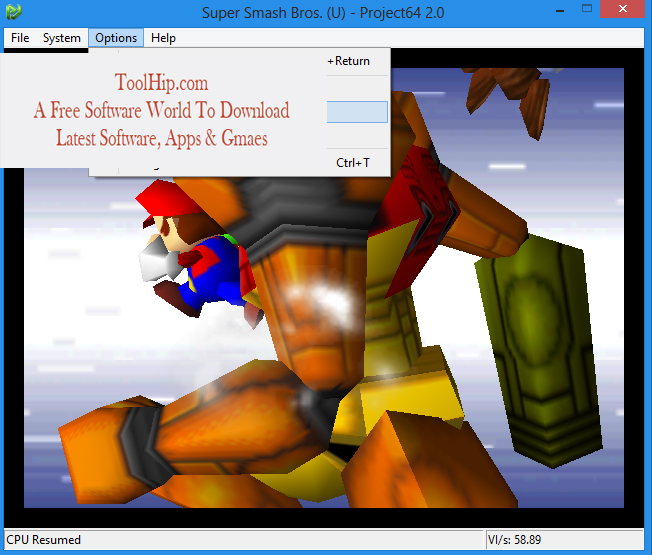Close the open Options menu

[116, 38]
